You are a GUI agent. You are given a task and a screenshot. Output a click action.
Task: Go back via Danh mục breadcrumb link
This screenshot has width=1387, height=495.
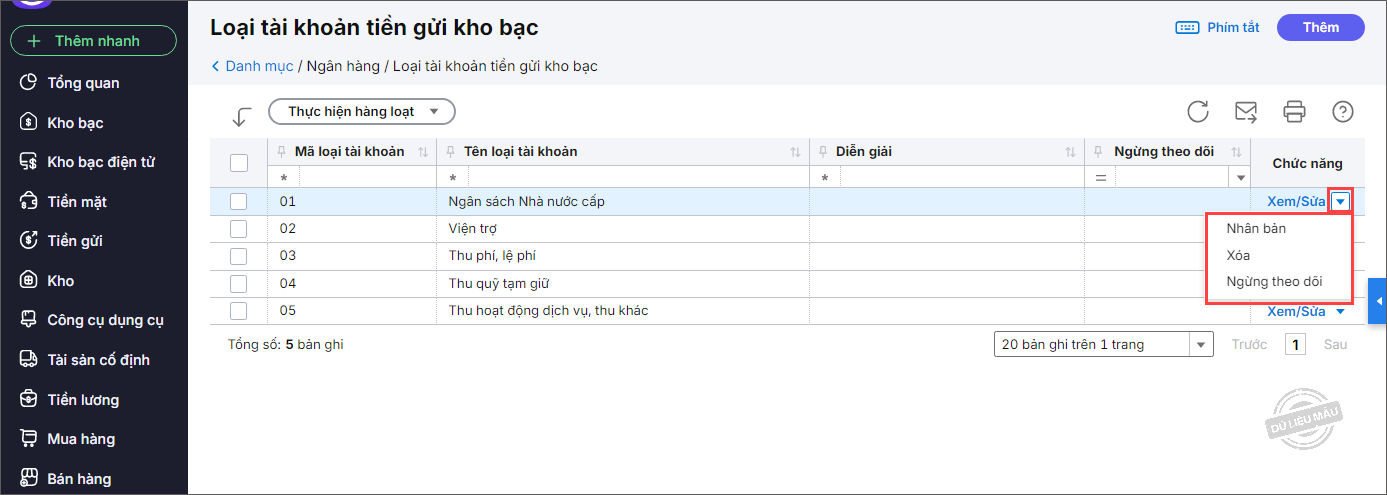click(258, 67)
